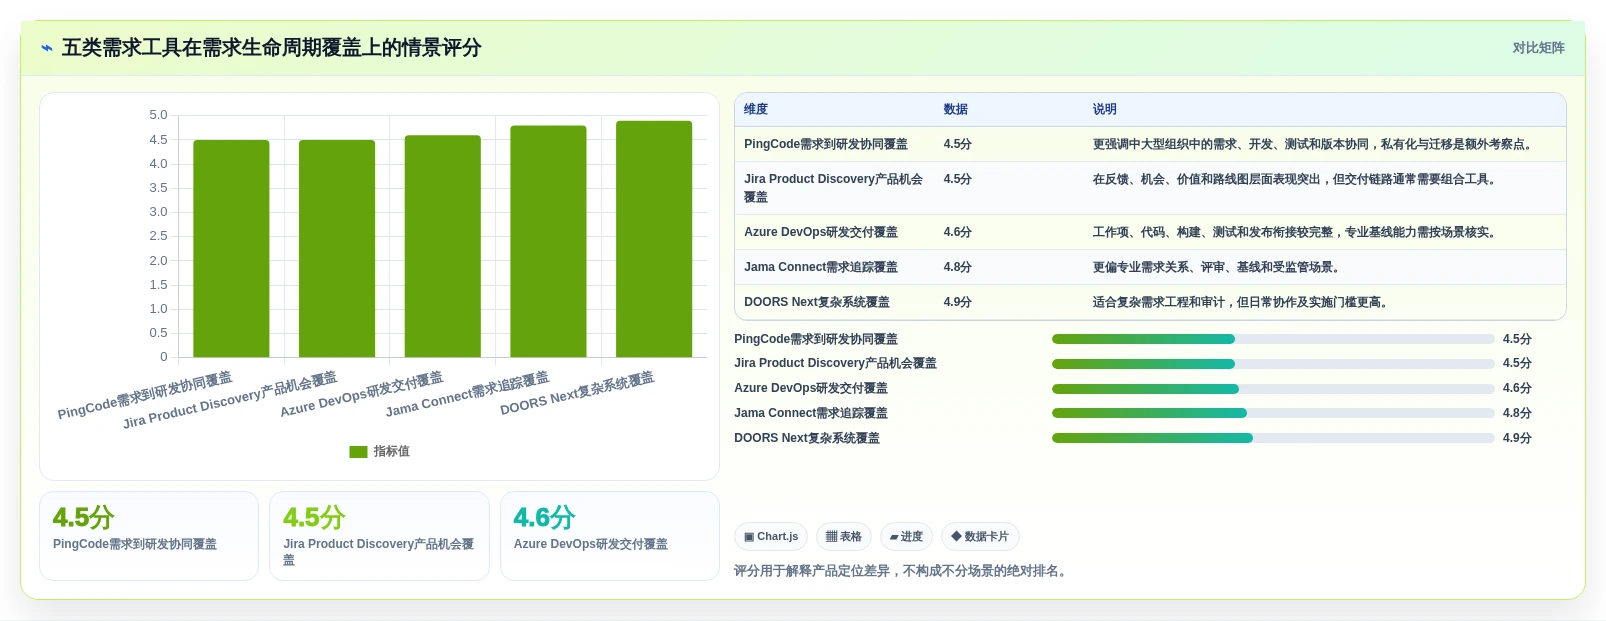Select the 进度 chip
Viewport: 1606px width, 621px height.
[x=906, y=537]
